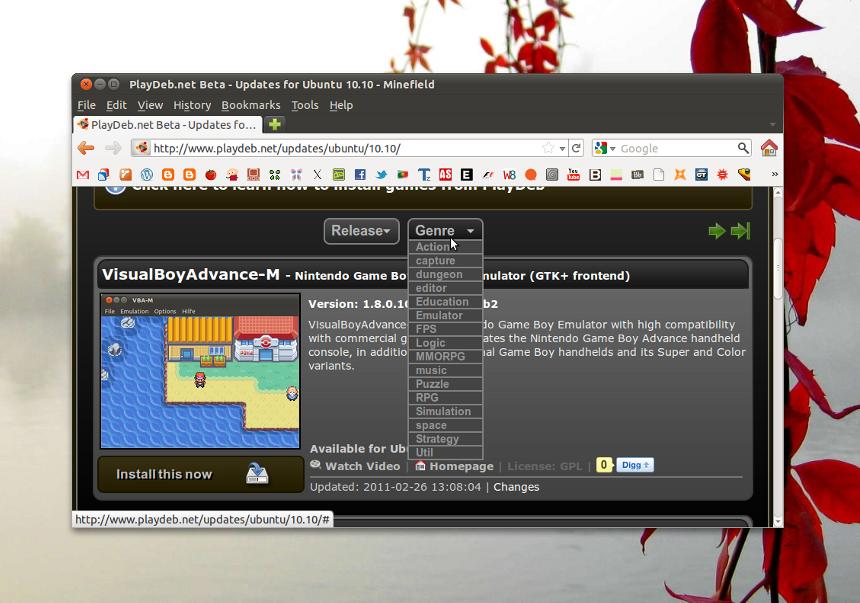Viewport: 860px width, 603px height.
Task: Click the Install this now button
Action: [x=201, y=474]
